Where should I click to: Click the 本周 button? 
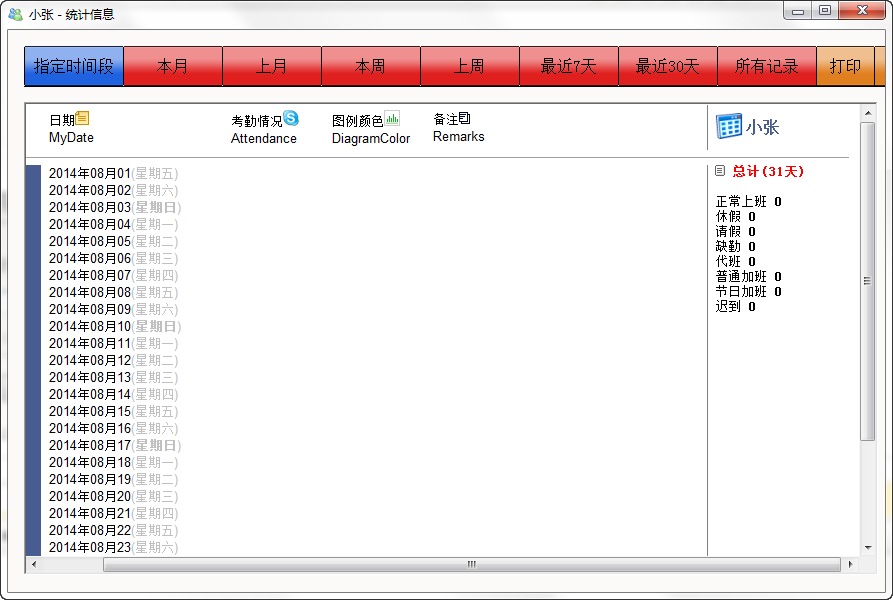tap(371, 66)
